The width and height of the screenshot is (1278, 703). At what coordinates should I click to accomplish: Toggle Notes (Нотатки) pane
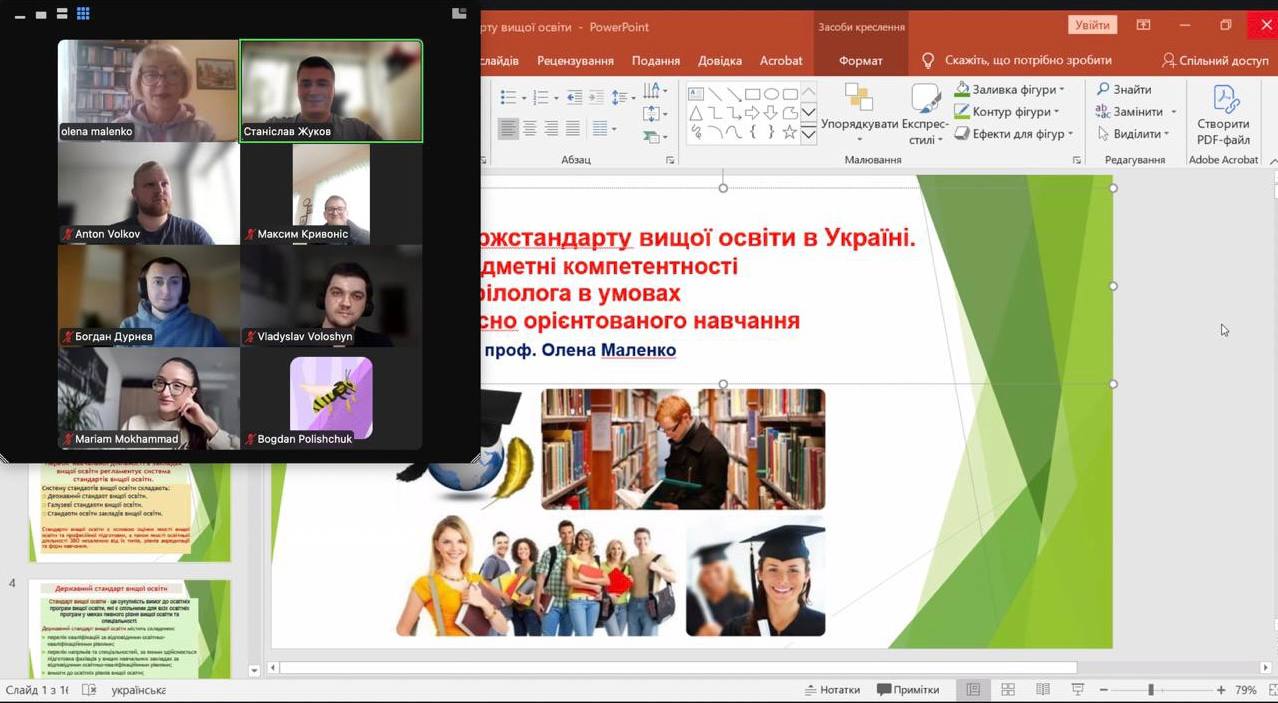click(x=832, y=690)
